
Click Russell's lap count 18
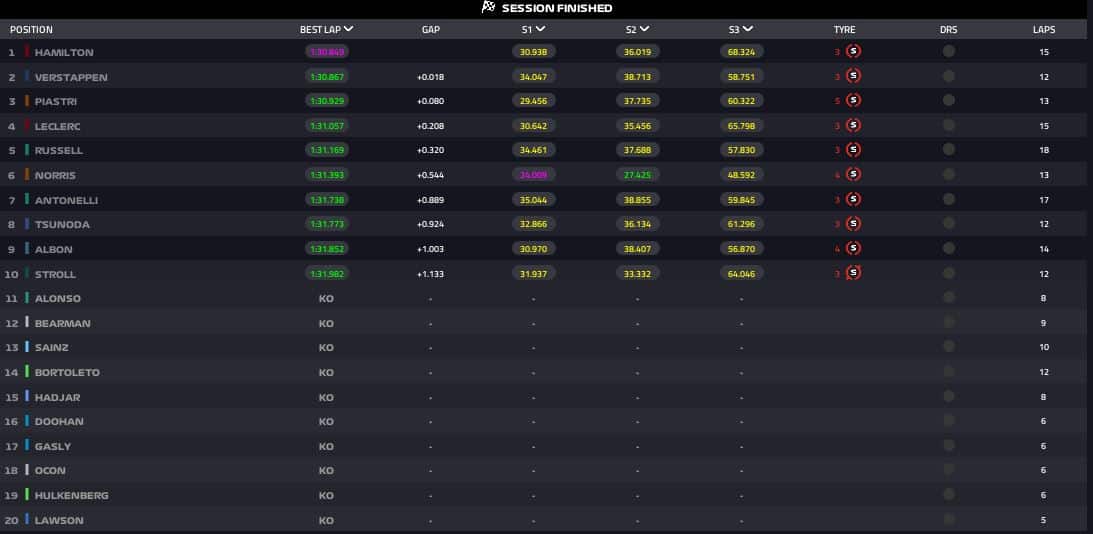1044,151
